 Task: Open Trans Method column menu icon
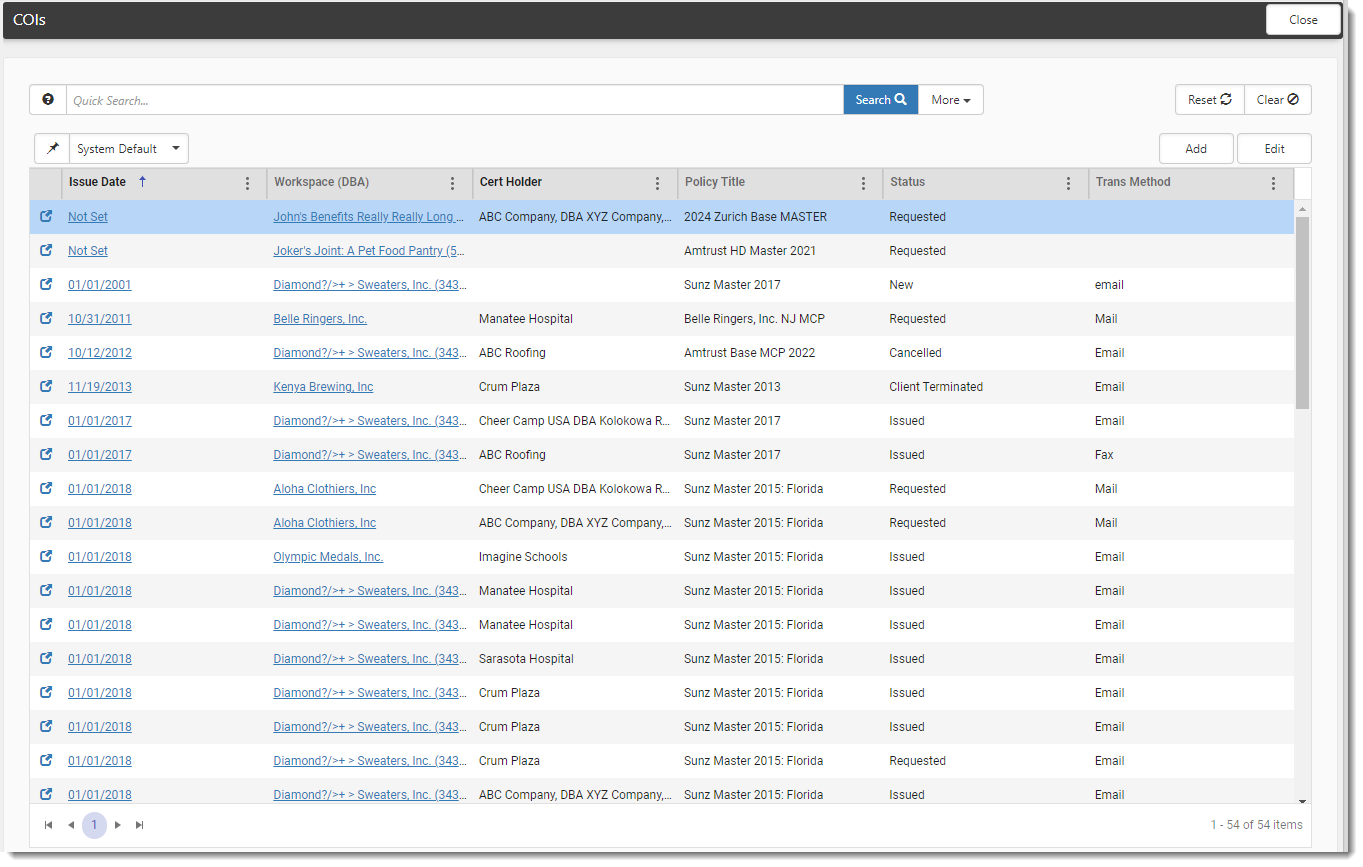[1273, 183]
